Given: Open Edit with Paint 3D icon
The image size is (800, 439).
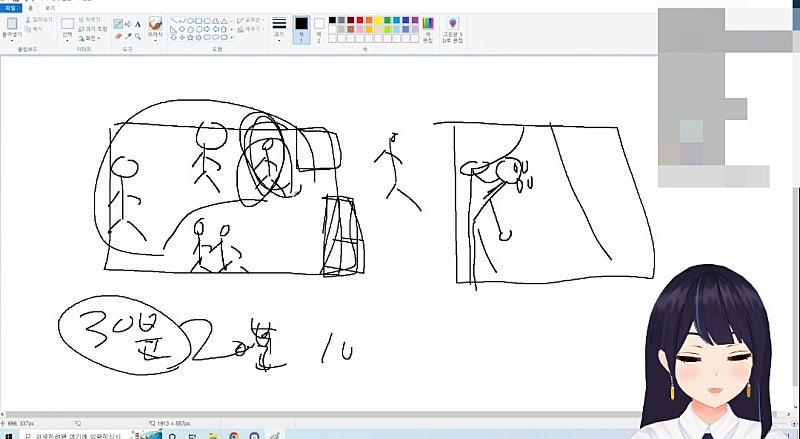Looking at the screenshot, I should coord(453,23).
